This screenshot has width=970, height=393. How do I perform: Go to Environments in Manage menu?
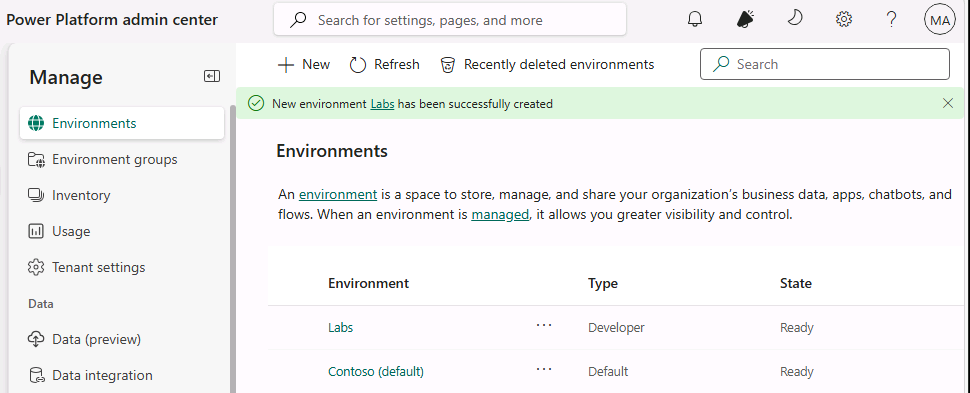(122, 123)
